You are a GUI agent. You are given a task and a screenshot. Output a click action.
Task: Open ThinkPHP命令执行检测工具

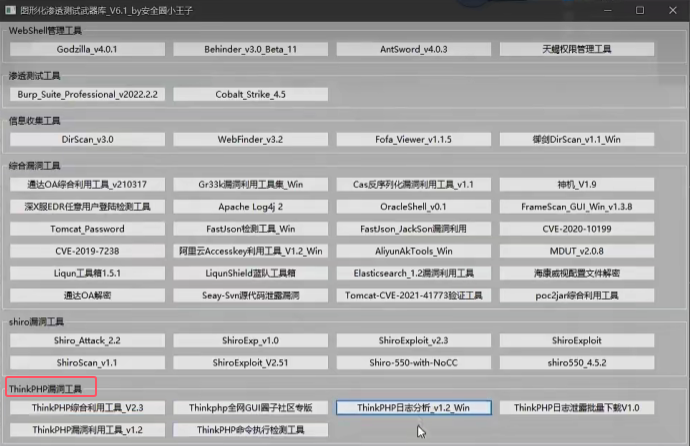(250, 430)
